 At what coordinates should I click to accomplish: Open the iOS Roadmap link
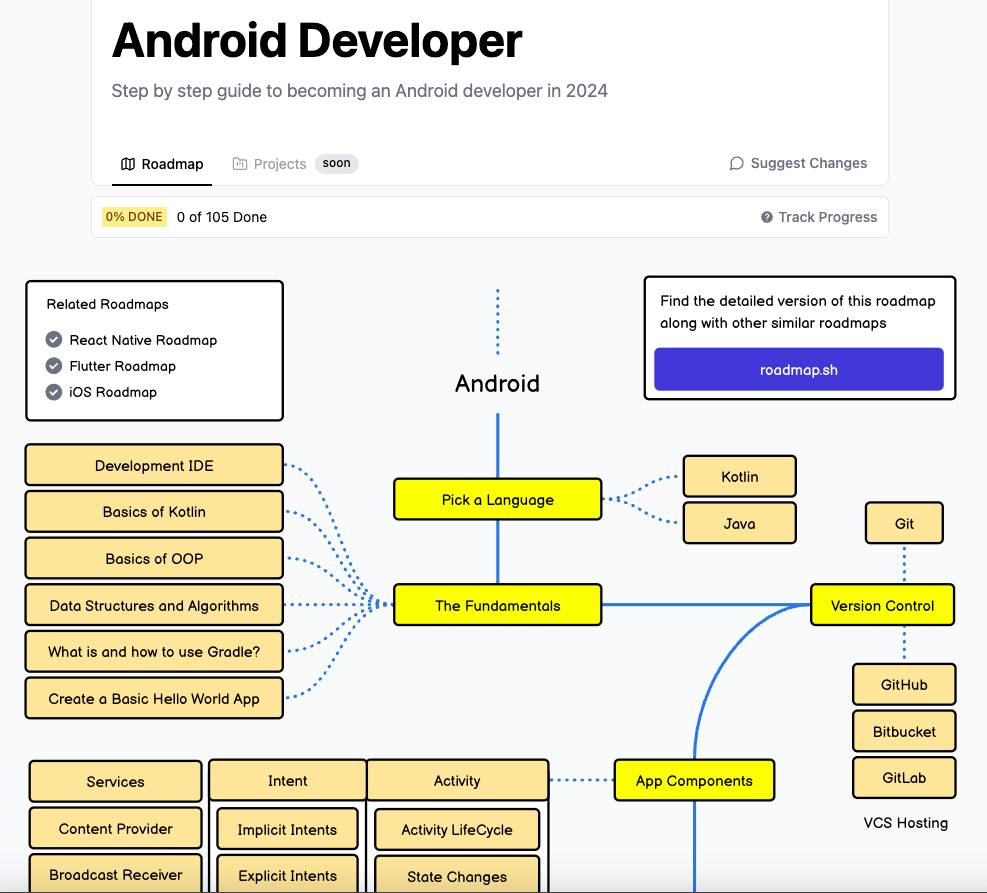(113, 392)
